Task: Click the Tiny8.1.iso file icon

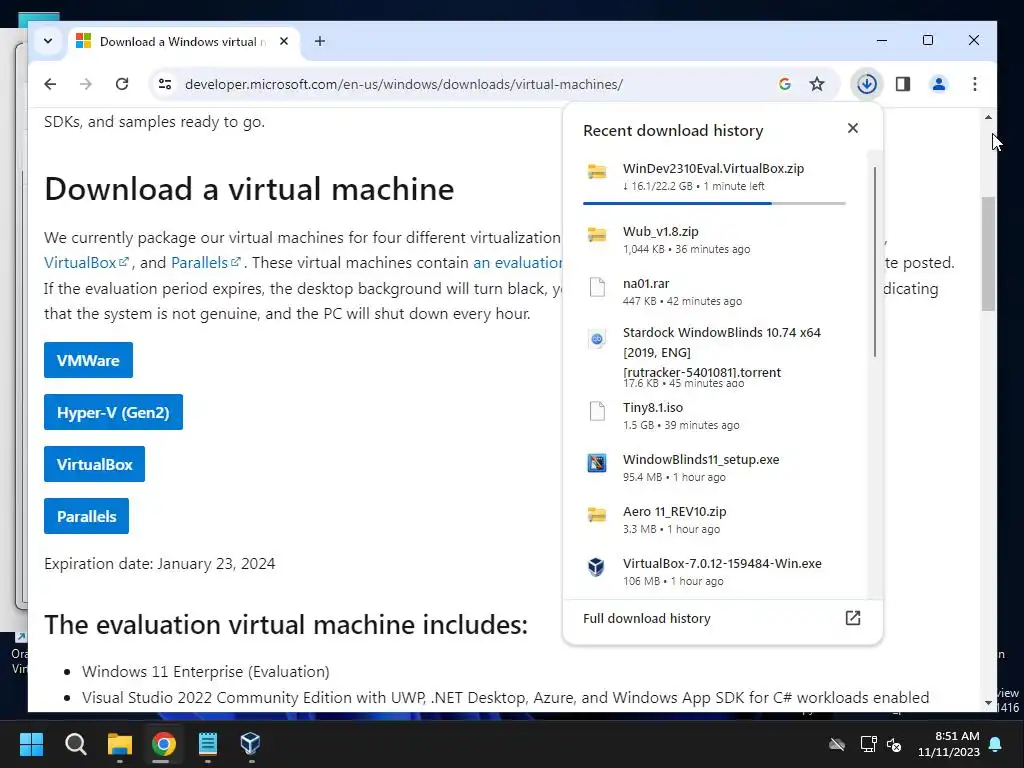Action: point(597,411)
